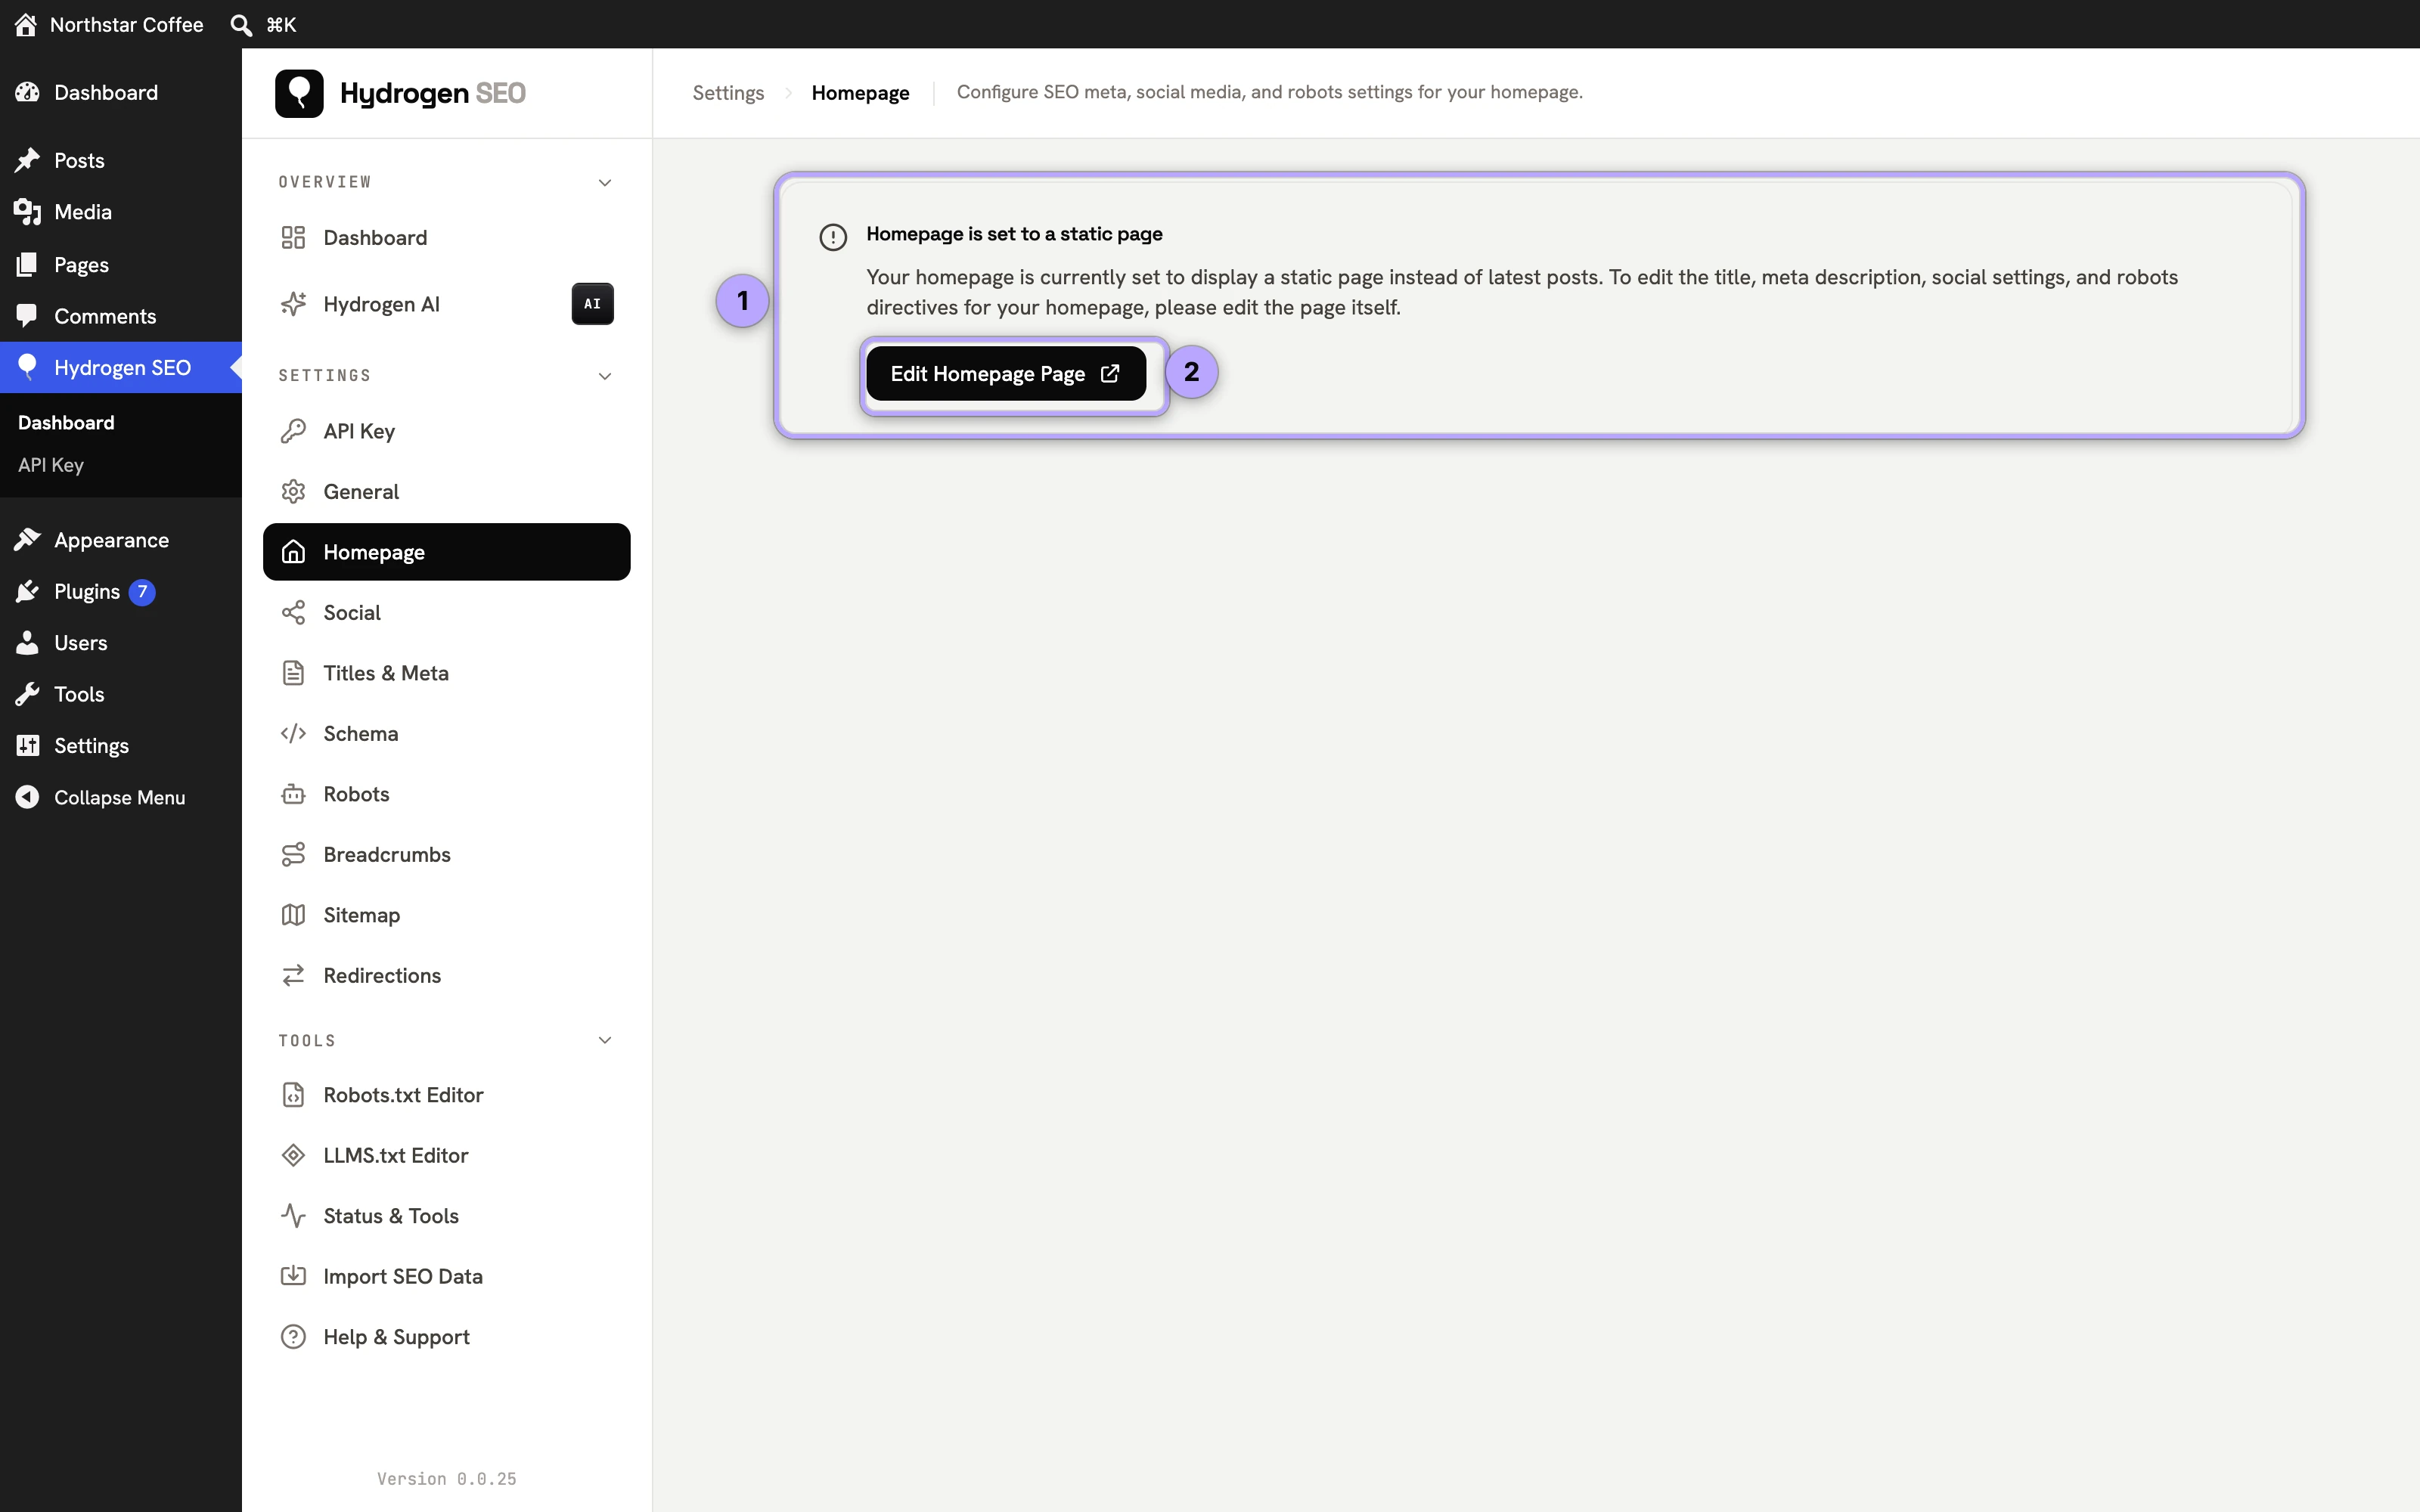Click the Status & Tools activity icon
Screen dimensions: 2420x1512
click(x=293, y=1216)
